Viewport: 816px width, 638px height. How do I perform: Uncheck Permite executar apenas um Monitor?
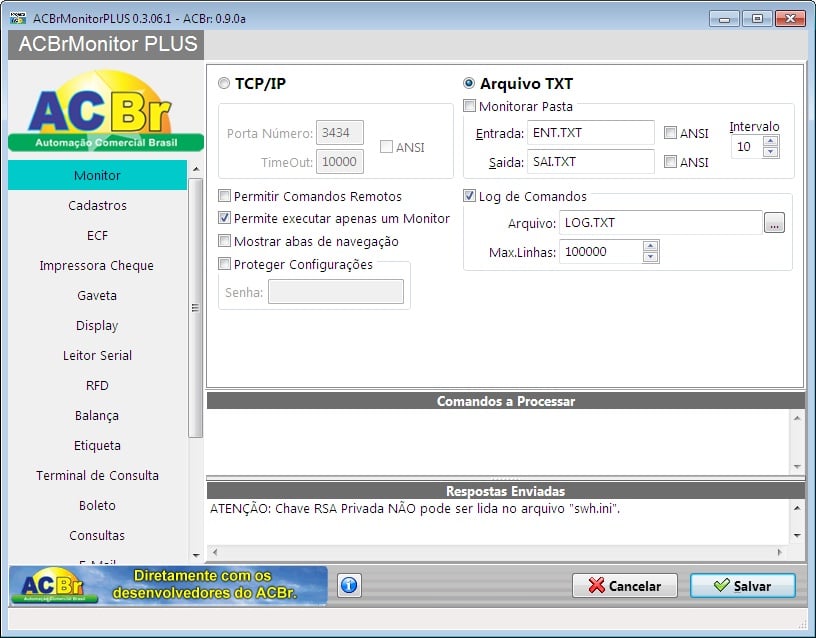pos(224,218)
